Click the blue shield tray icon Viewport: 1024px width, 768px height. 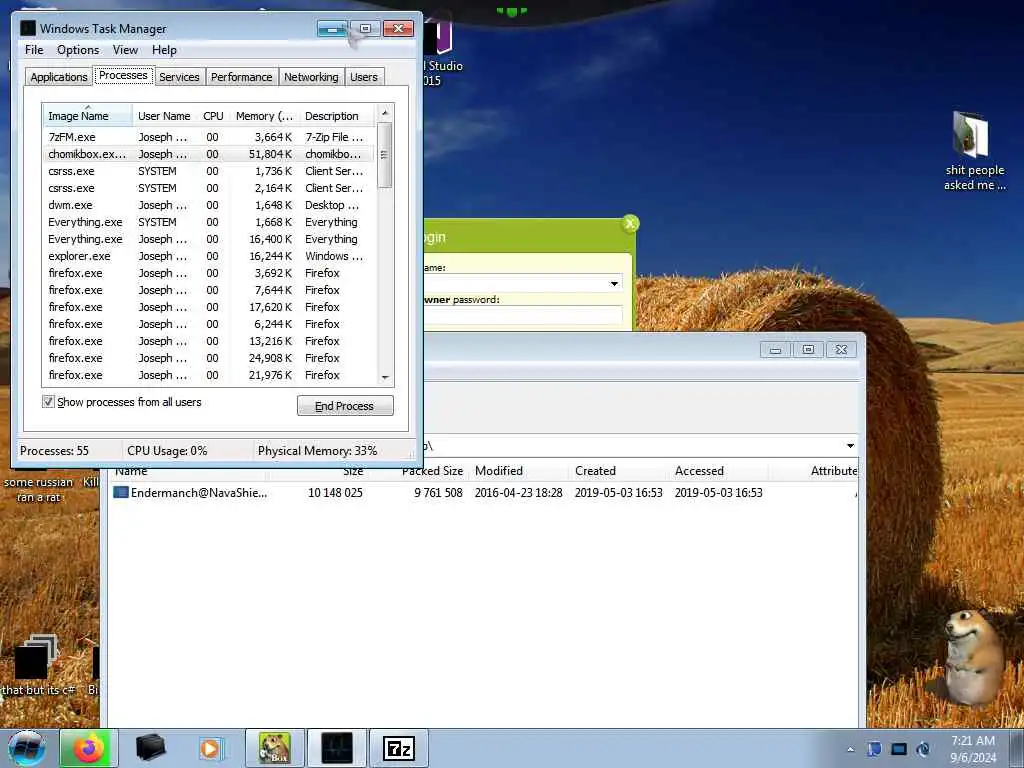click(x=874, y=749)
